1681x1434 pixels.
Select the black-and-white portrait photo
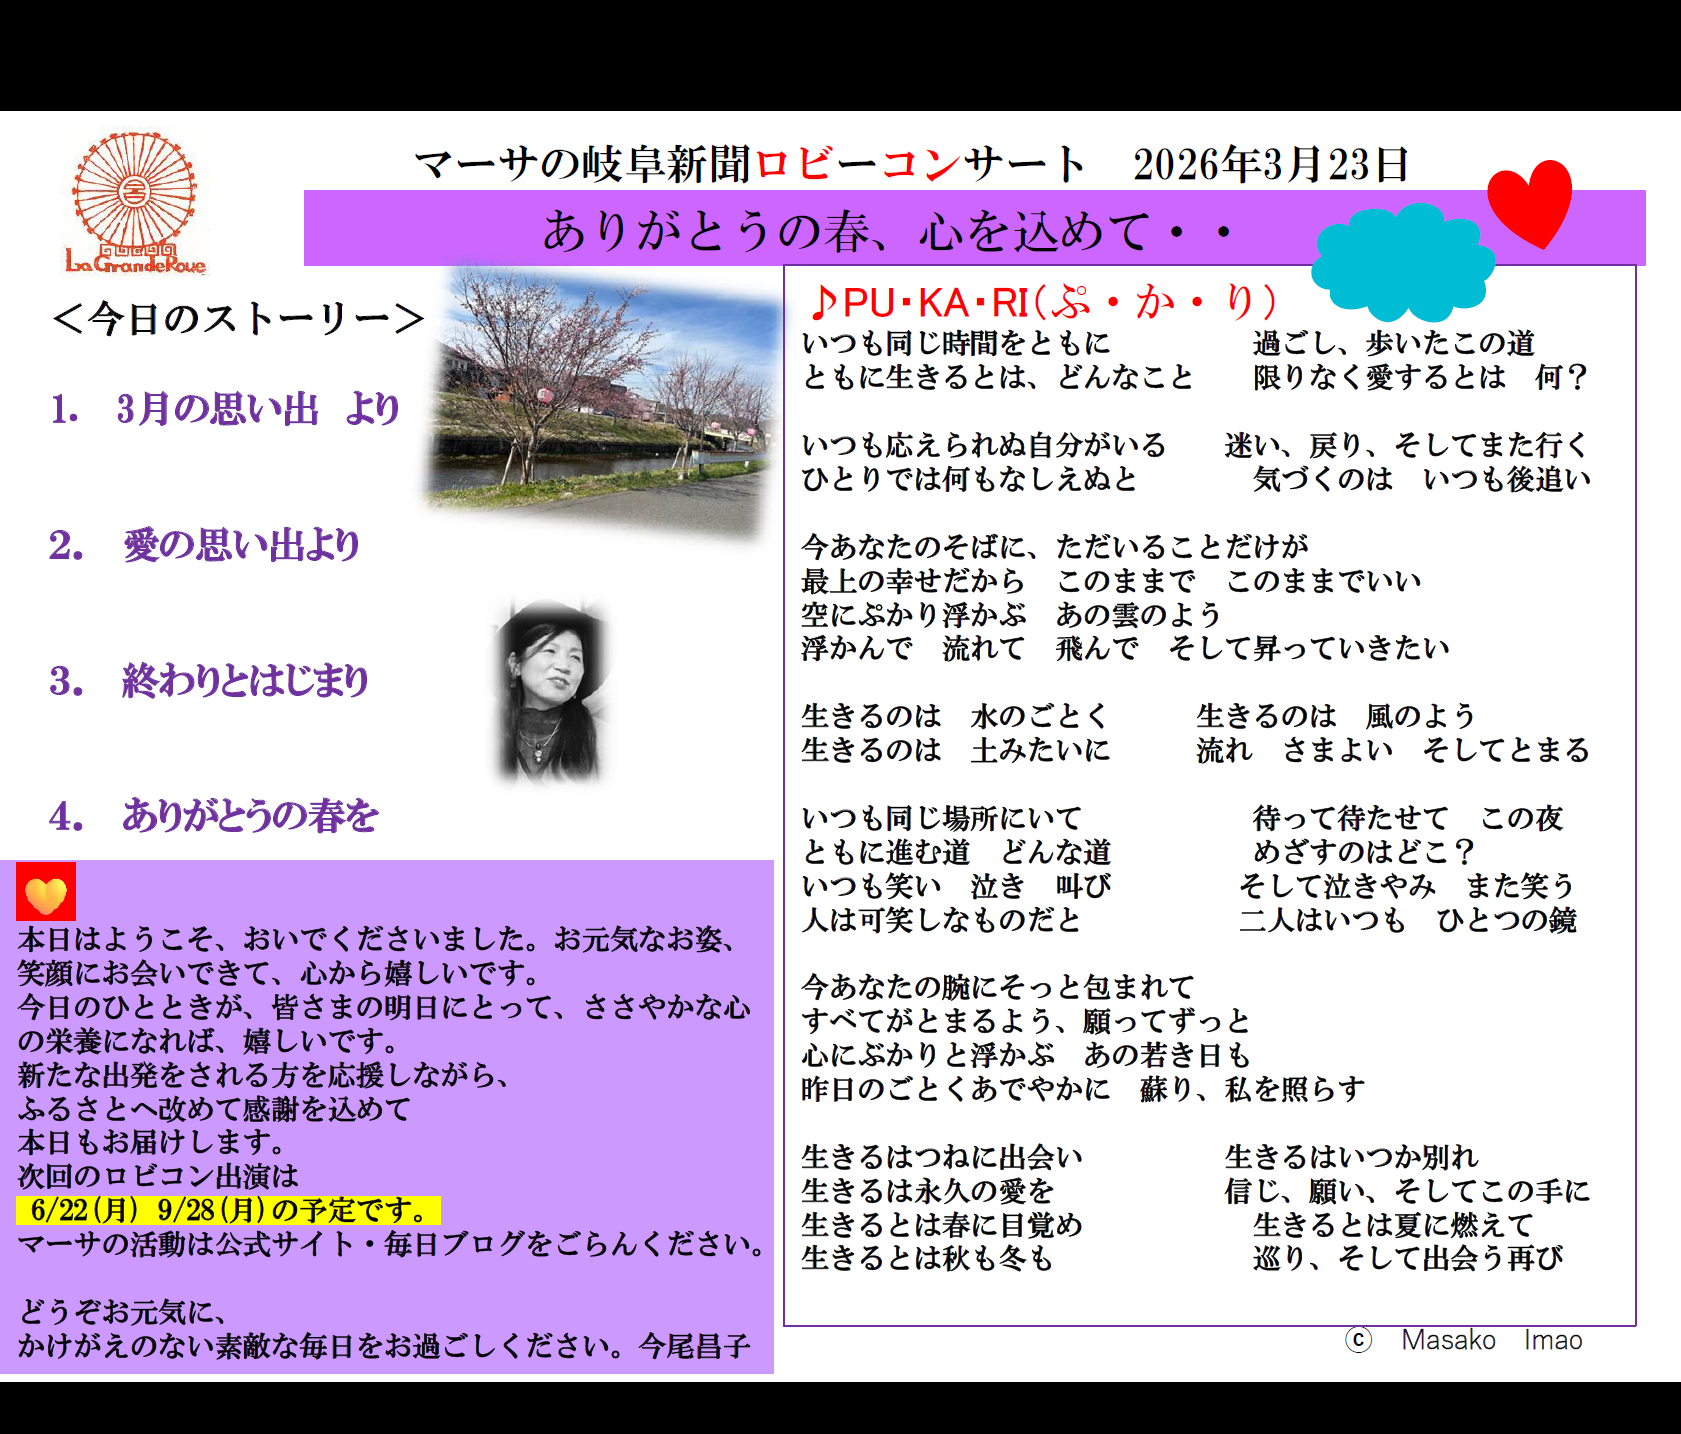[552, 691]
